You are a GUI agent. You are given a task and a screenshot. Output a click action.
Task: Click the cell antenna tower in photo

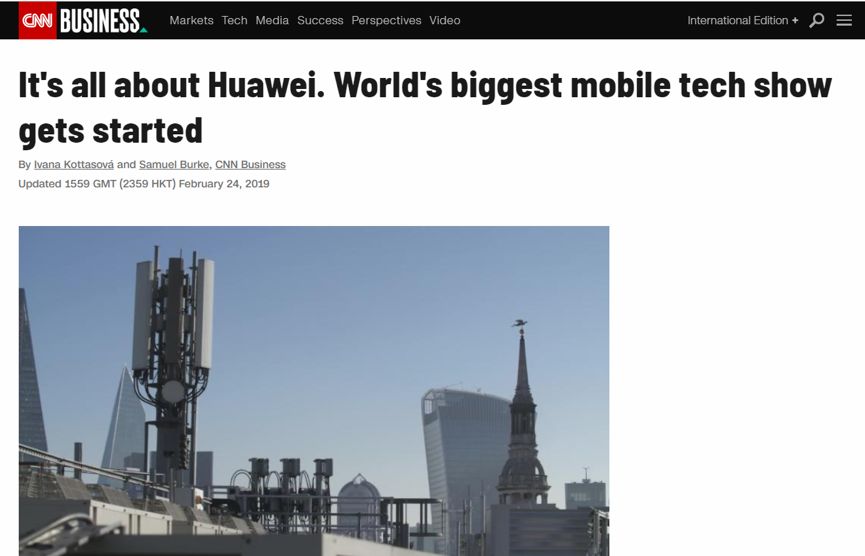click(x=173, y=353)
